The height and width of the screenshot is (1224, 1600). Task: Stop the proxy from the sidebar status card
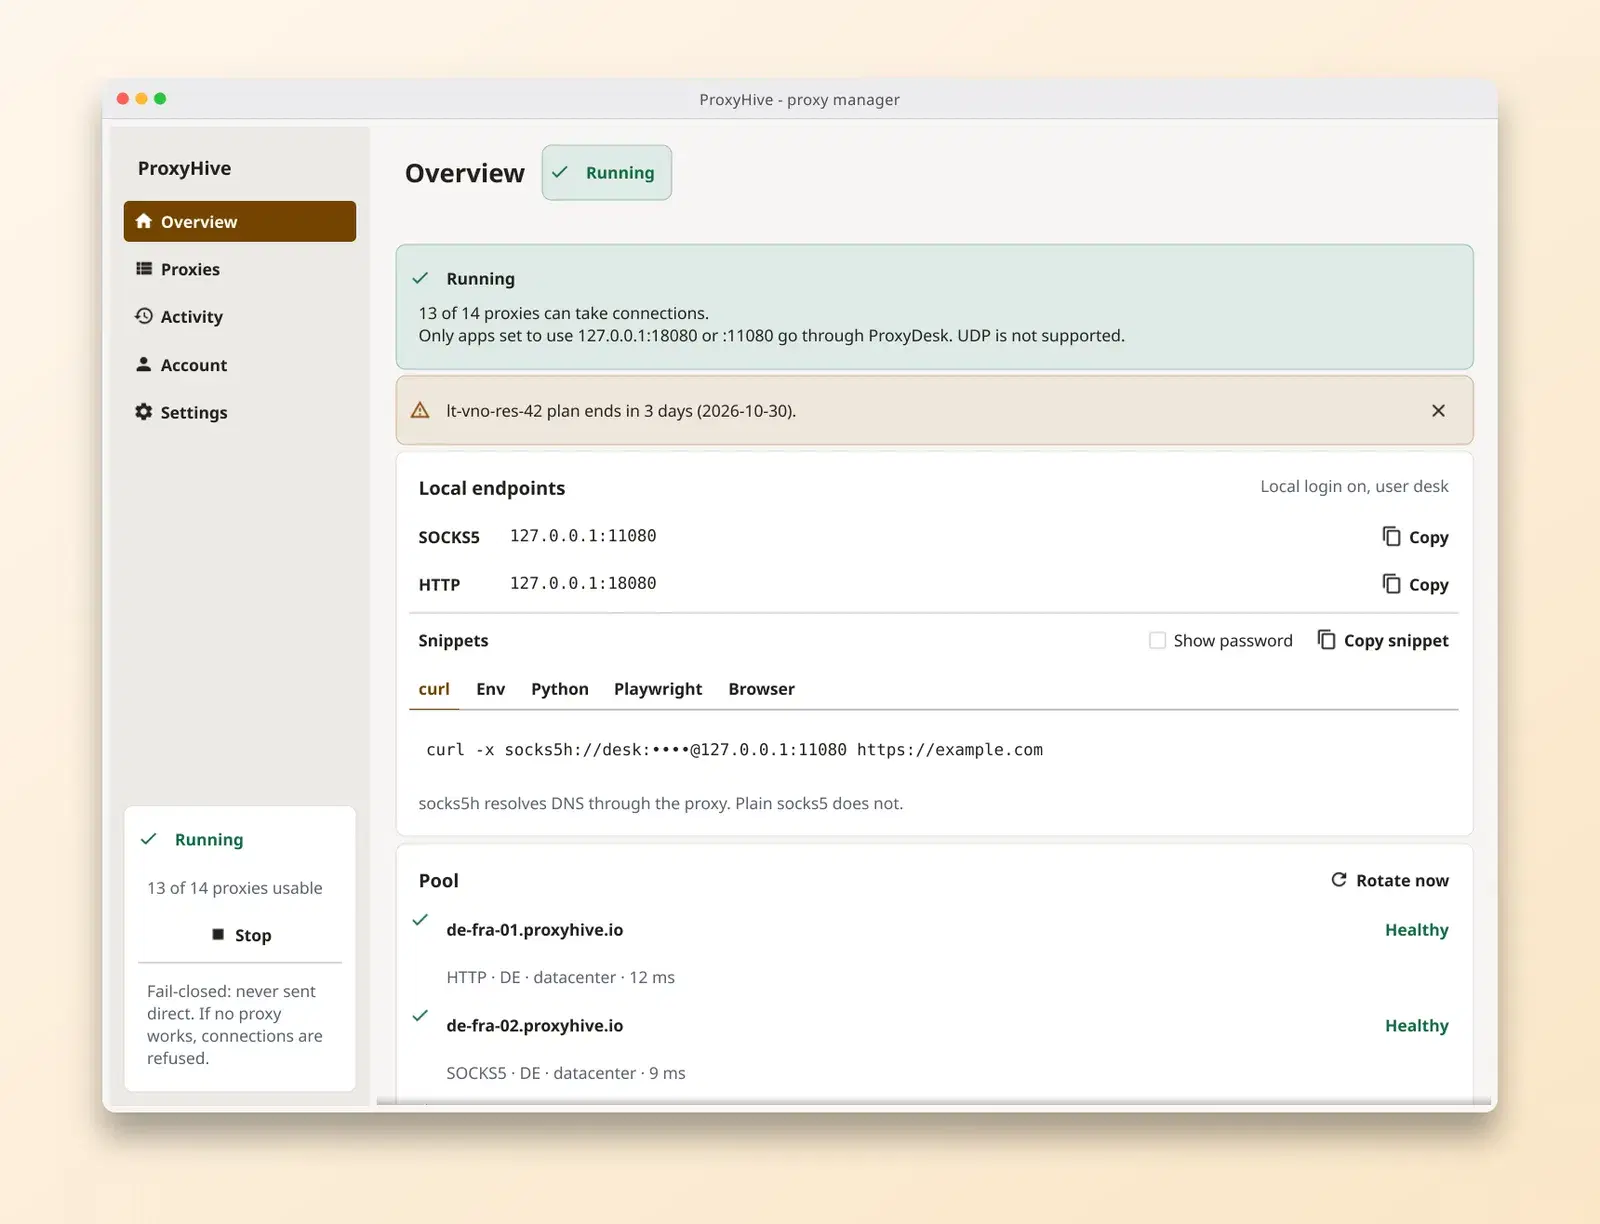coord(240,935)
